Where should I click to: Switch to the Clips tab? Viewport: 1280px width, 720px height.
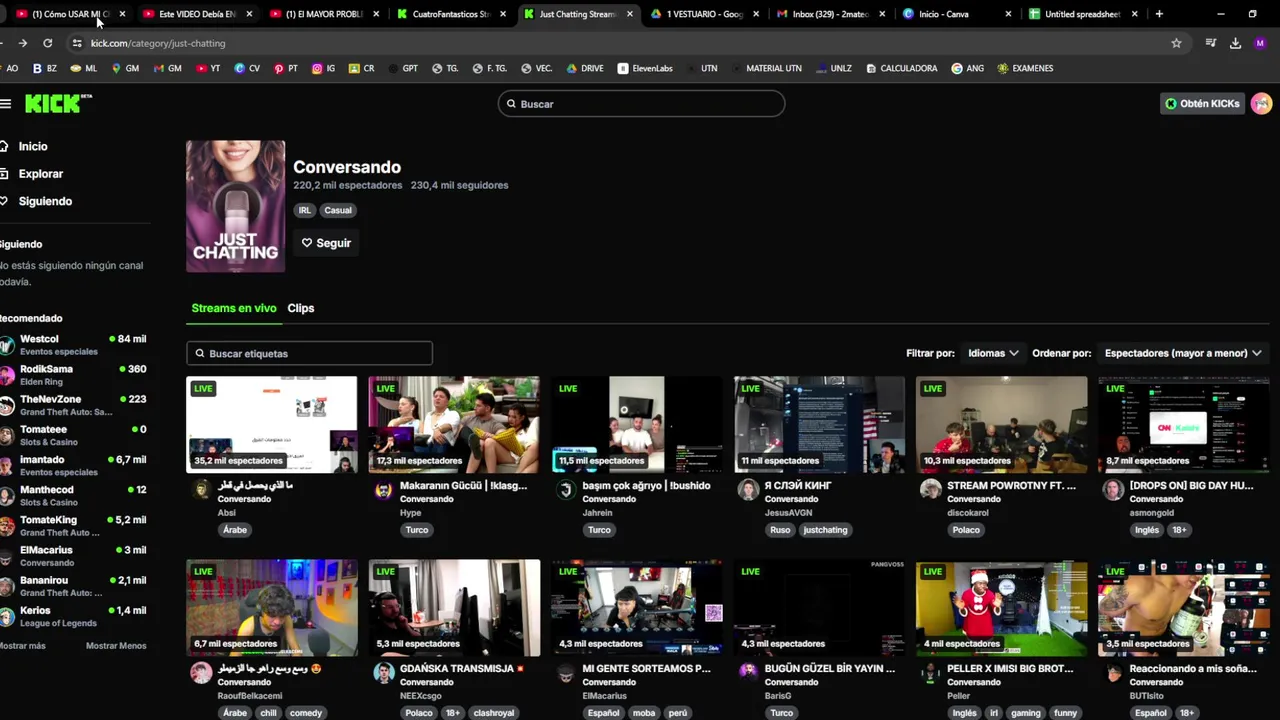click(301, 308)
